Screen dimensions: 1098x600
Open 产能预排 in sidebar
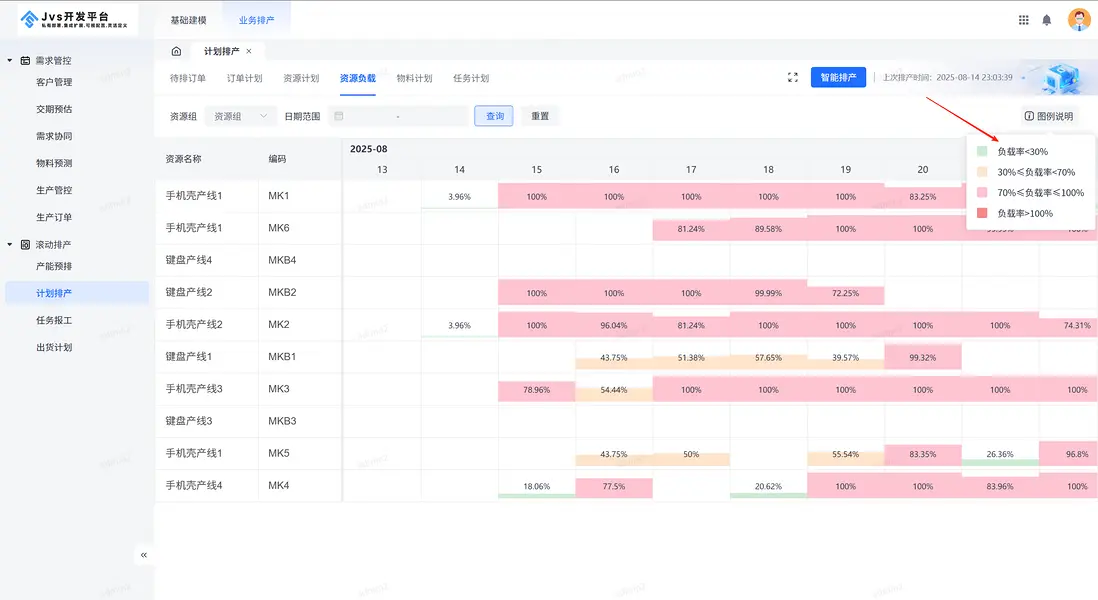pos(54,266)
